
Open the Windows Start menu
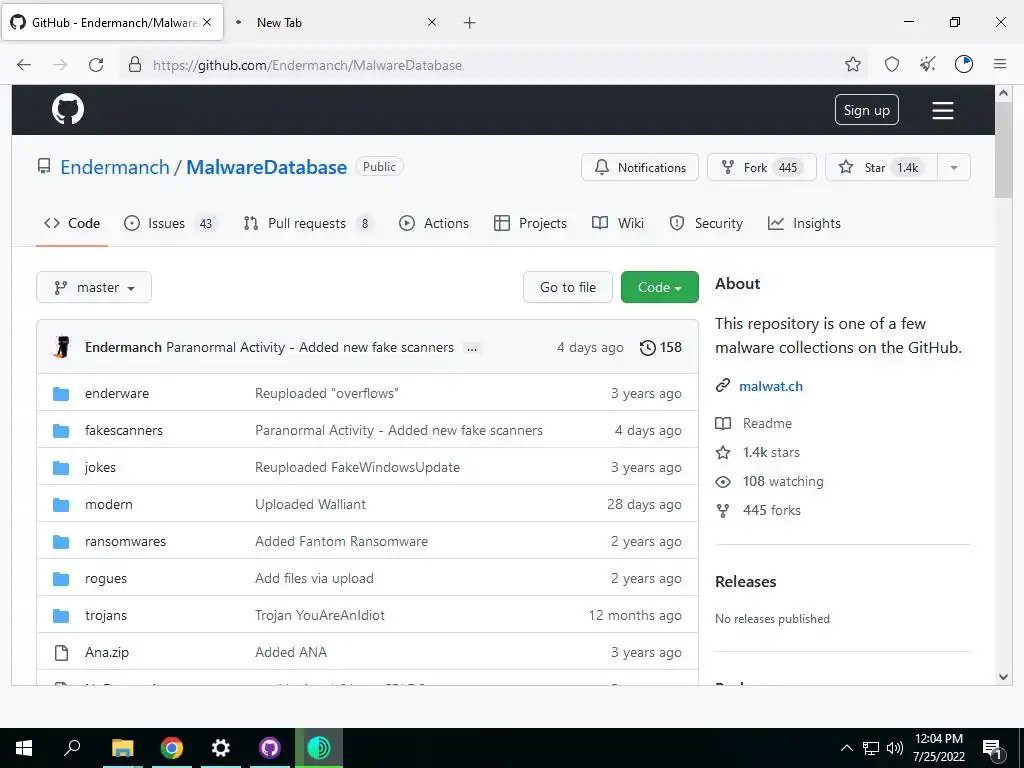pos(24,748)
